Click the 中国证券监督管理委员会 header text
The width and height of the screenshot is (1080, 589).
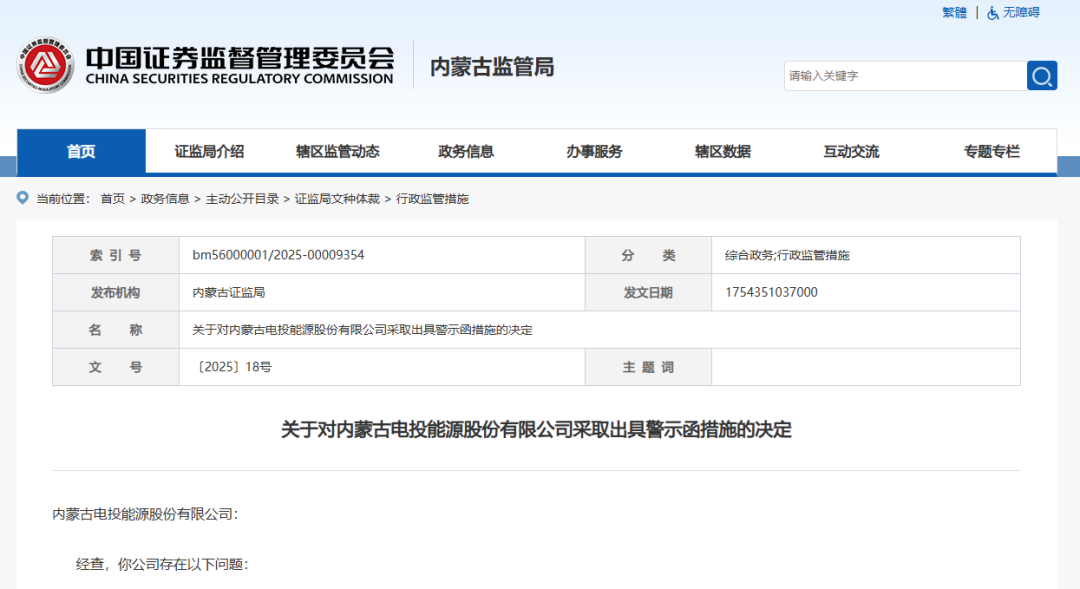[x=240, y=58]
